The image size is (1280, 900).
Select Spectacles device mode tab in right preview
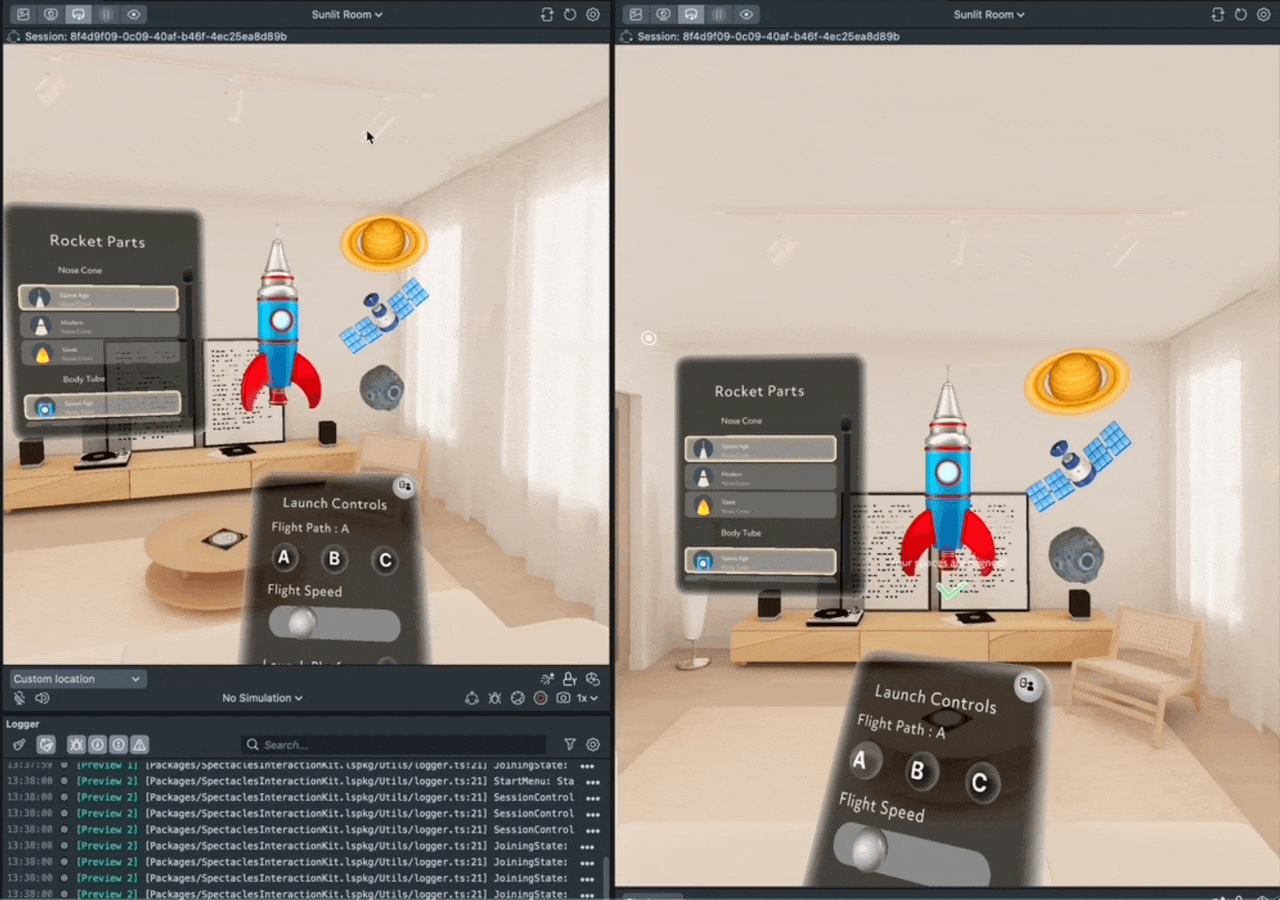tap(691, 15)
